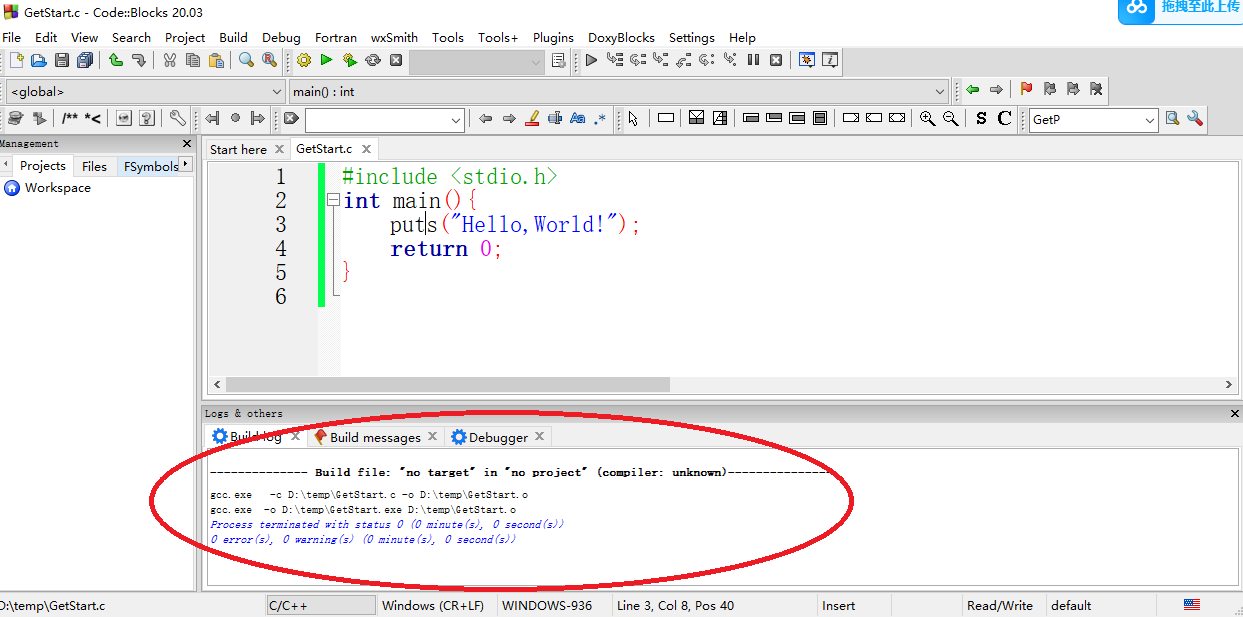
Task: Click the Rebuild icon
Action: [x=373, y=59]
